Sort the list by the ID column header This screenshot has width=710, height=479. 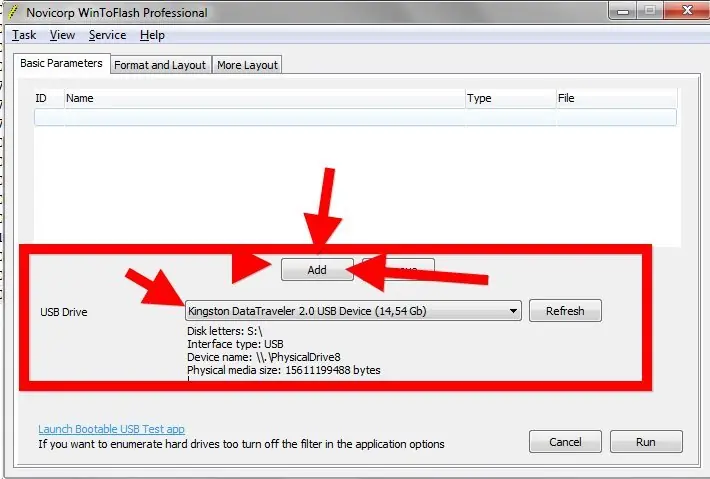[49, 98]
